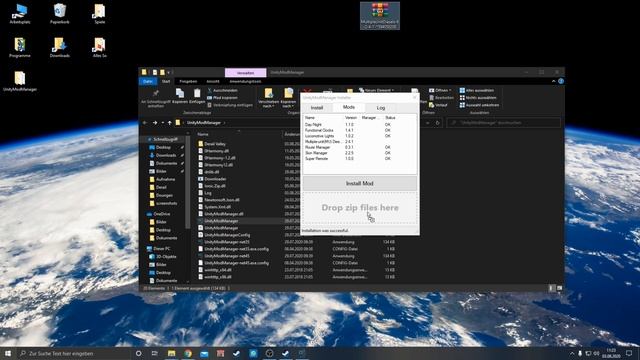Click the Verwalten contextual tab
The image size is (640, 360).
(245, 73)
